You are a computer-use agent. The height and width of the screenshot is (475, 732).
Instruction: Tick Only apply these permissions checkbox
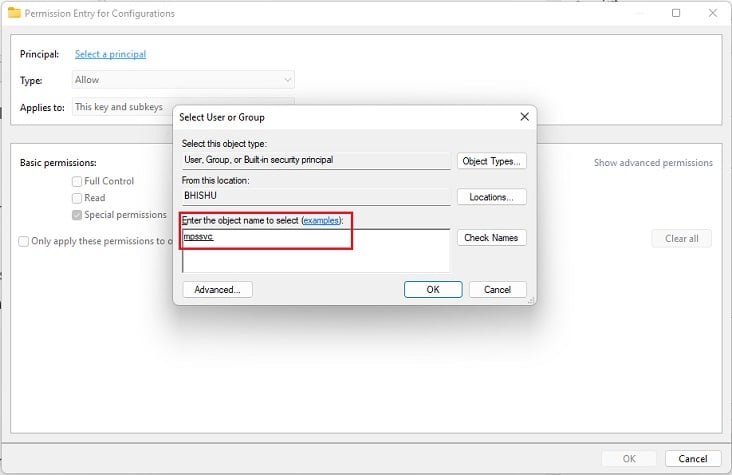[23, 241]
